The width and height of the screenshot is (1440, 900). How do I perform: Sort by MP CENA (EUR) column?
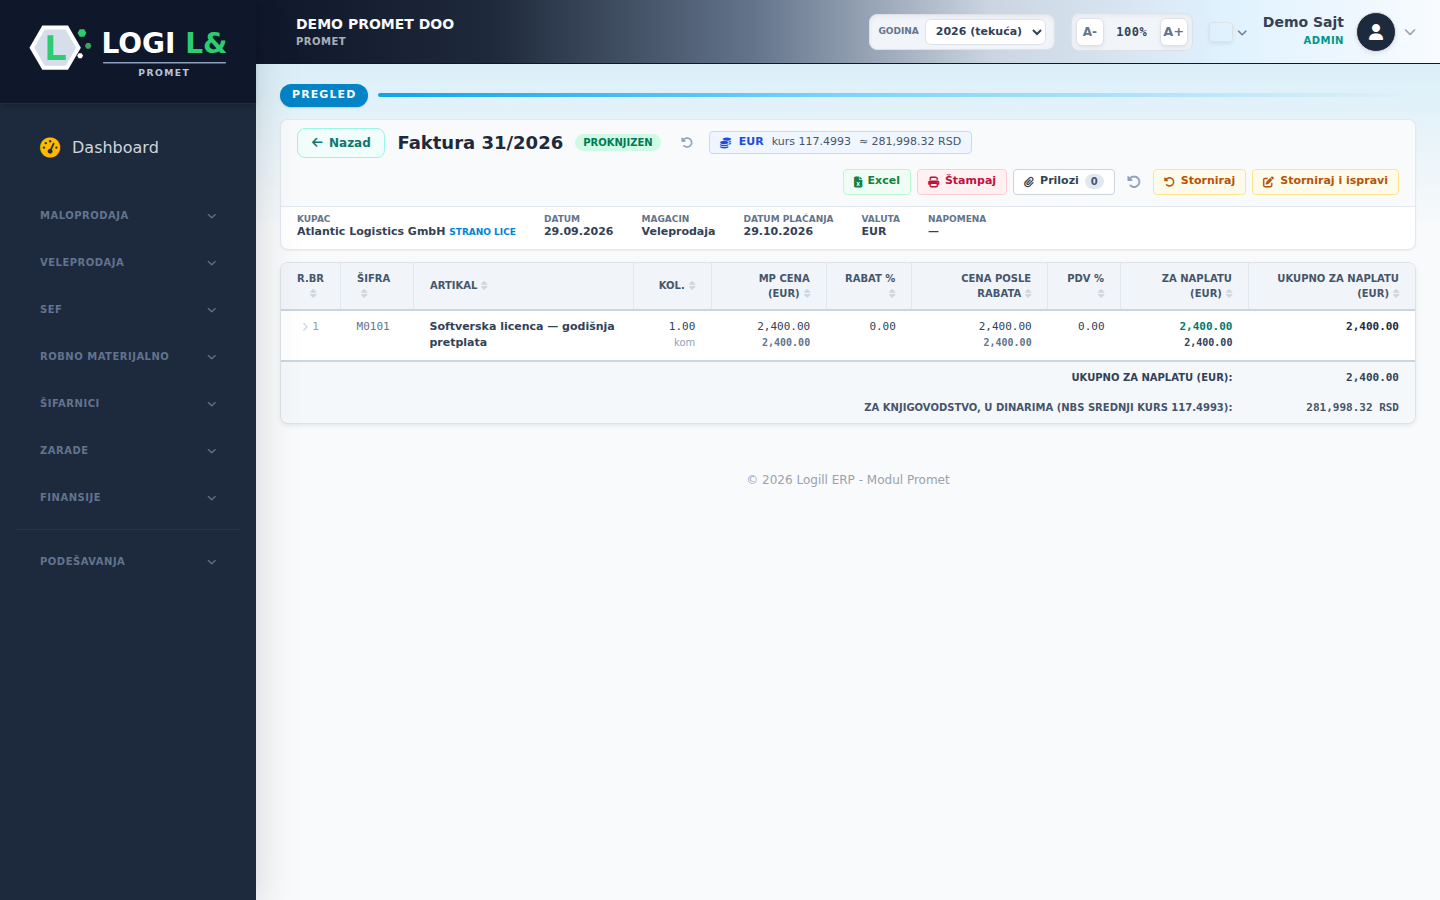click(807, 294)
